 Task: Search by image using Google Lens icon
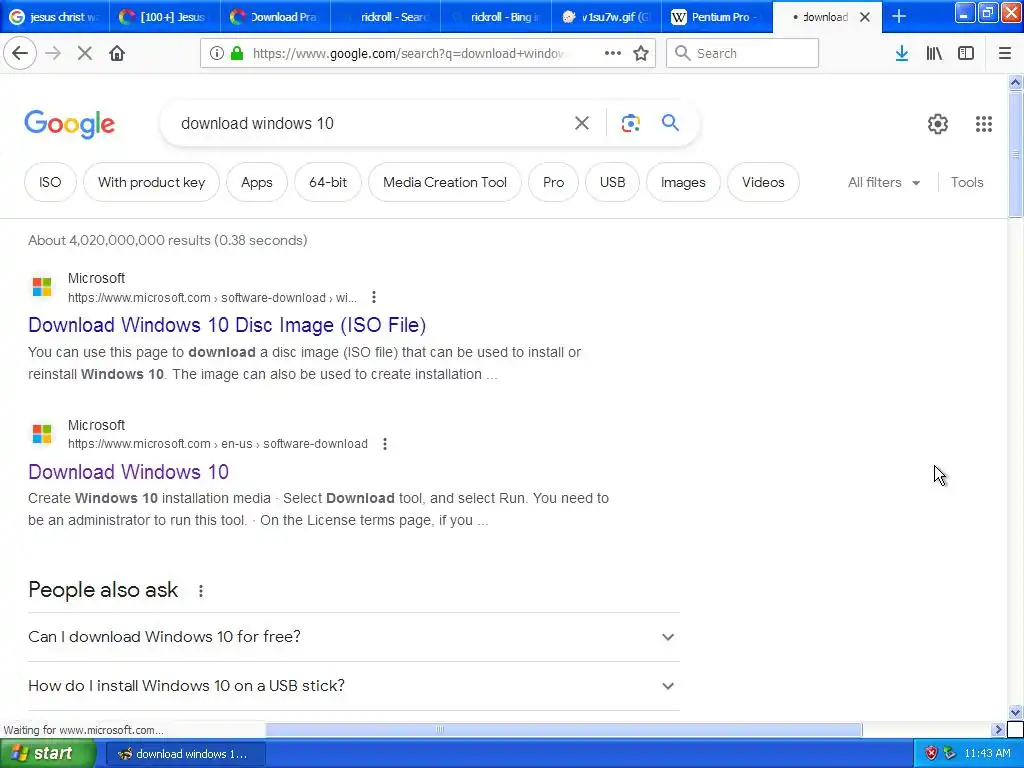630,123
